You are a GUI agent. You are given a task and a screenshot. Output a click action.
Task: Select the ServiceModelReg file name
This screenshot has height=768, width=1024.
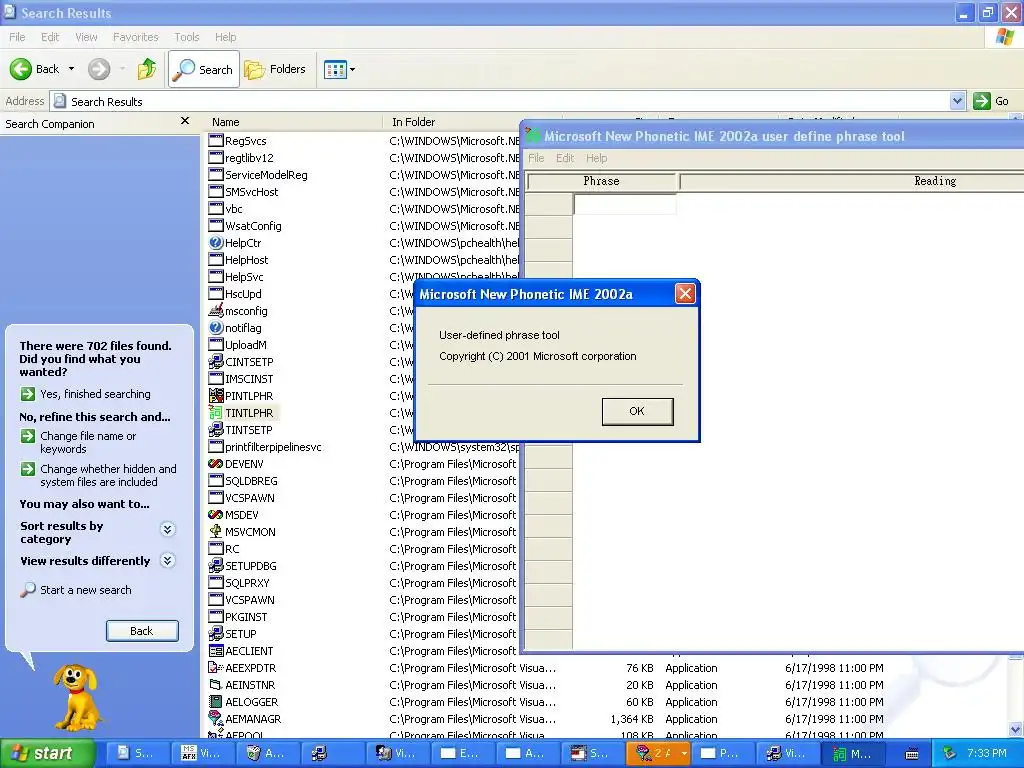[266, 174]
